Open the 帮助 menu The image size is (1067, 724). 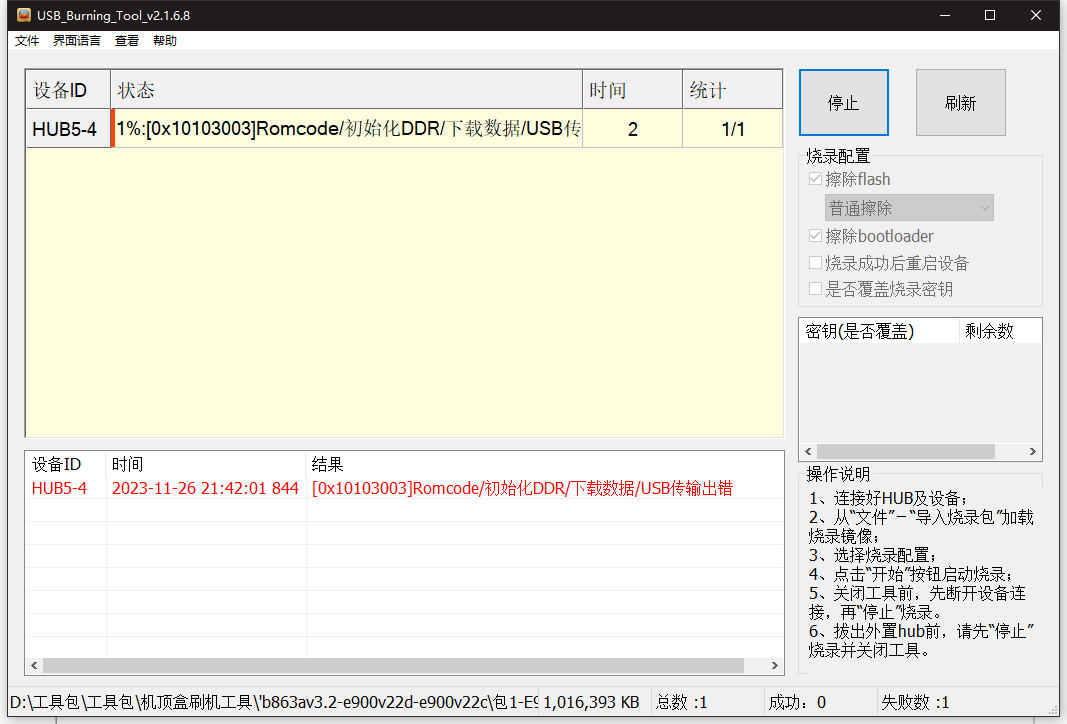[165, 41]
